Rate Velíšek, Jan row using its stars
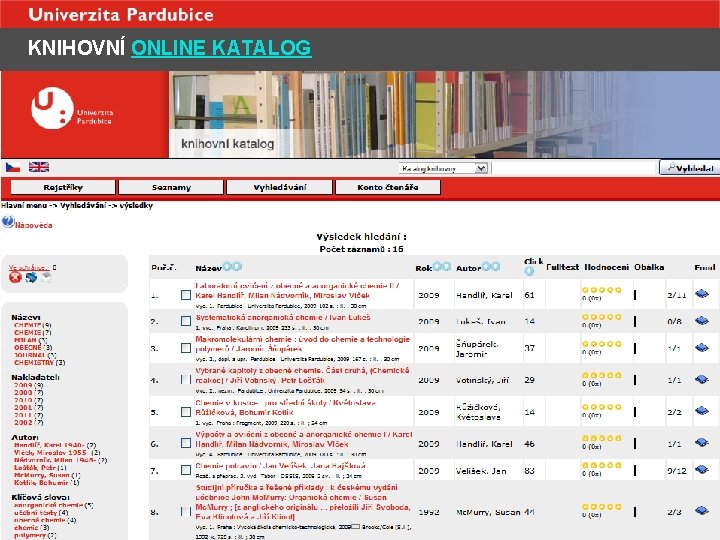This screenshot has height=540, width=720. pos(602,465)
